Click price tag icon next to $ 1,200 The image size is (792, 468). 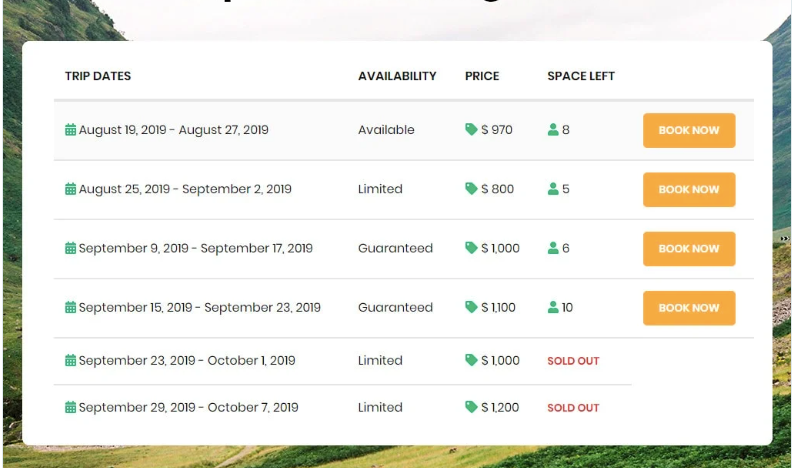tap(471, 407)
